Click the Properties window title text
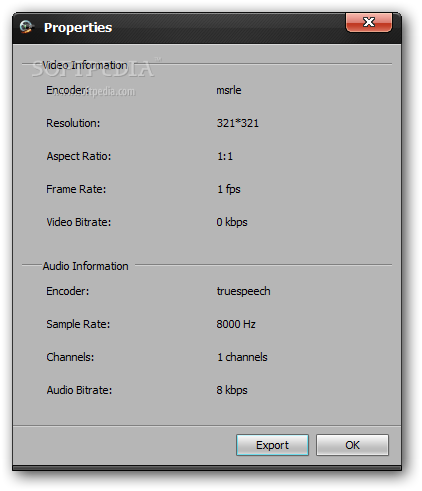 tap(78, 28)
